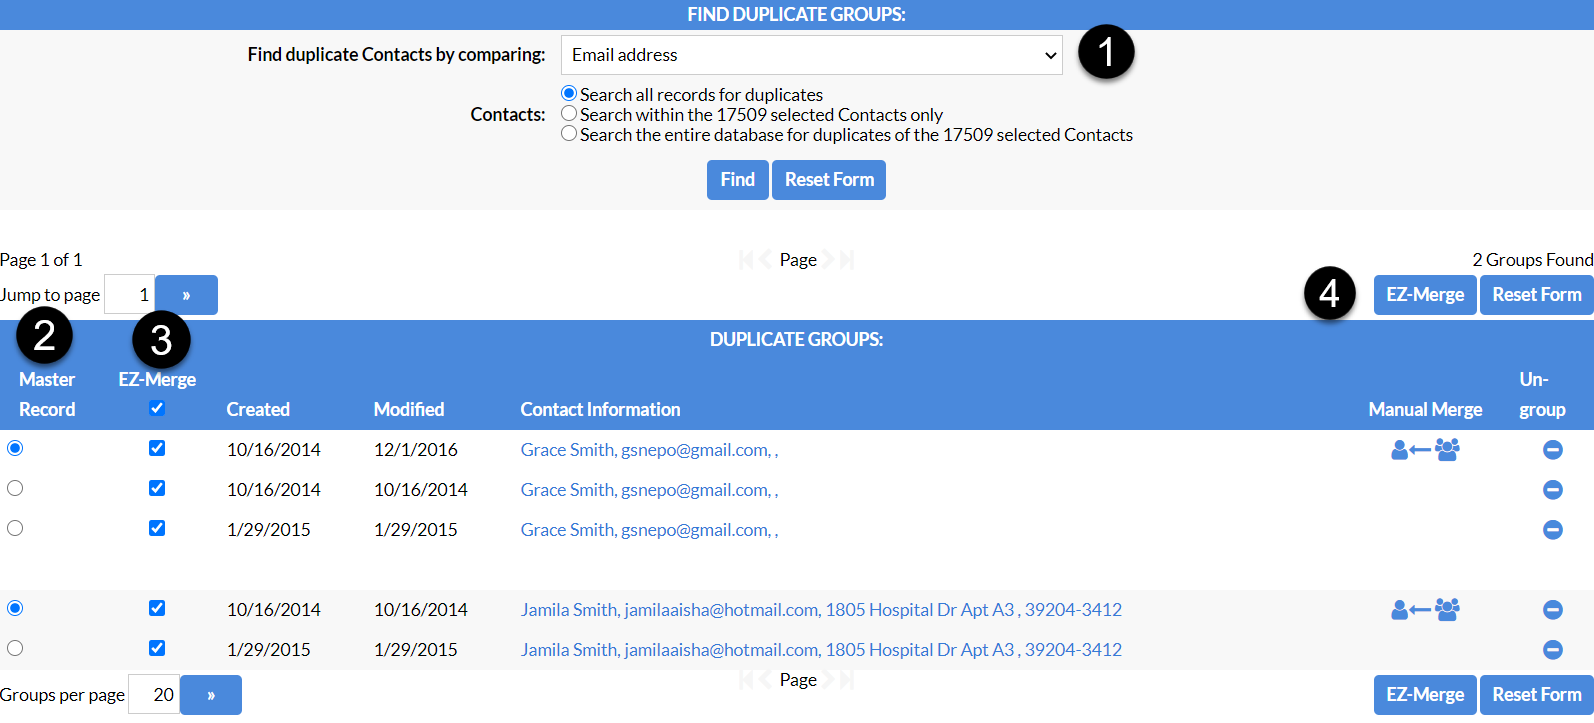The image size is (1594, 723).
Task: Ungroup the Grace Smith record created 10/16/2014 modified 12/1/2016
Action: tap(1552, 450)
